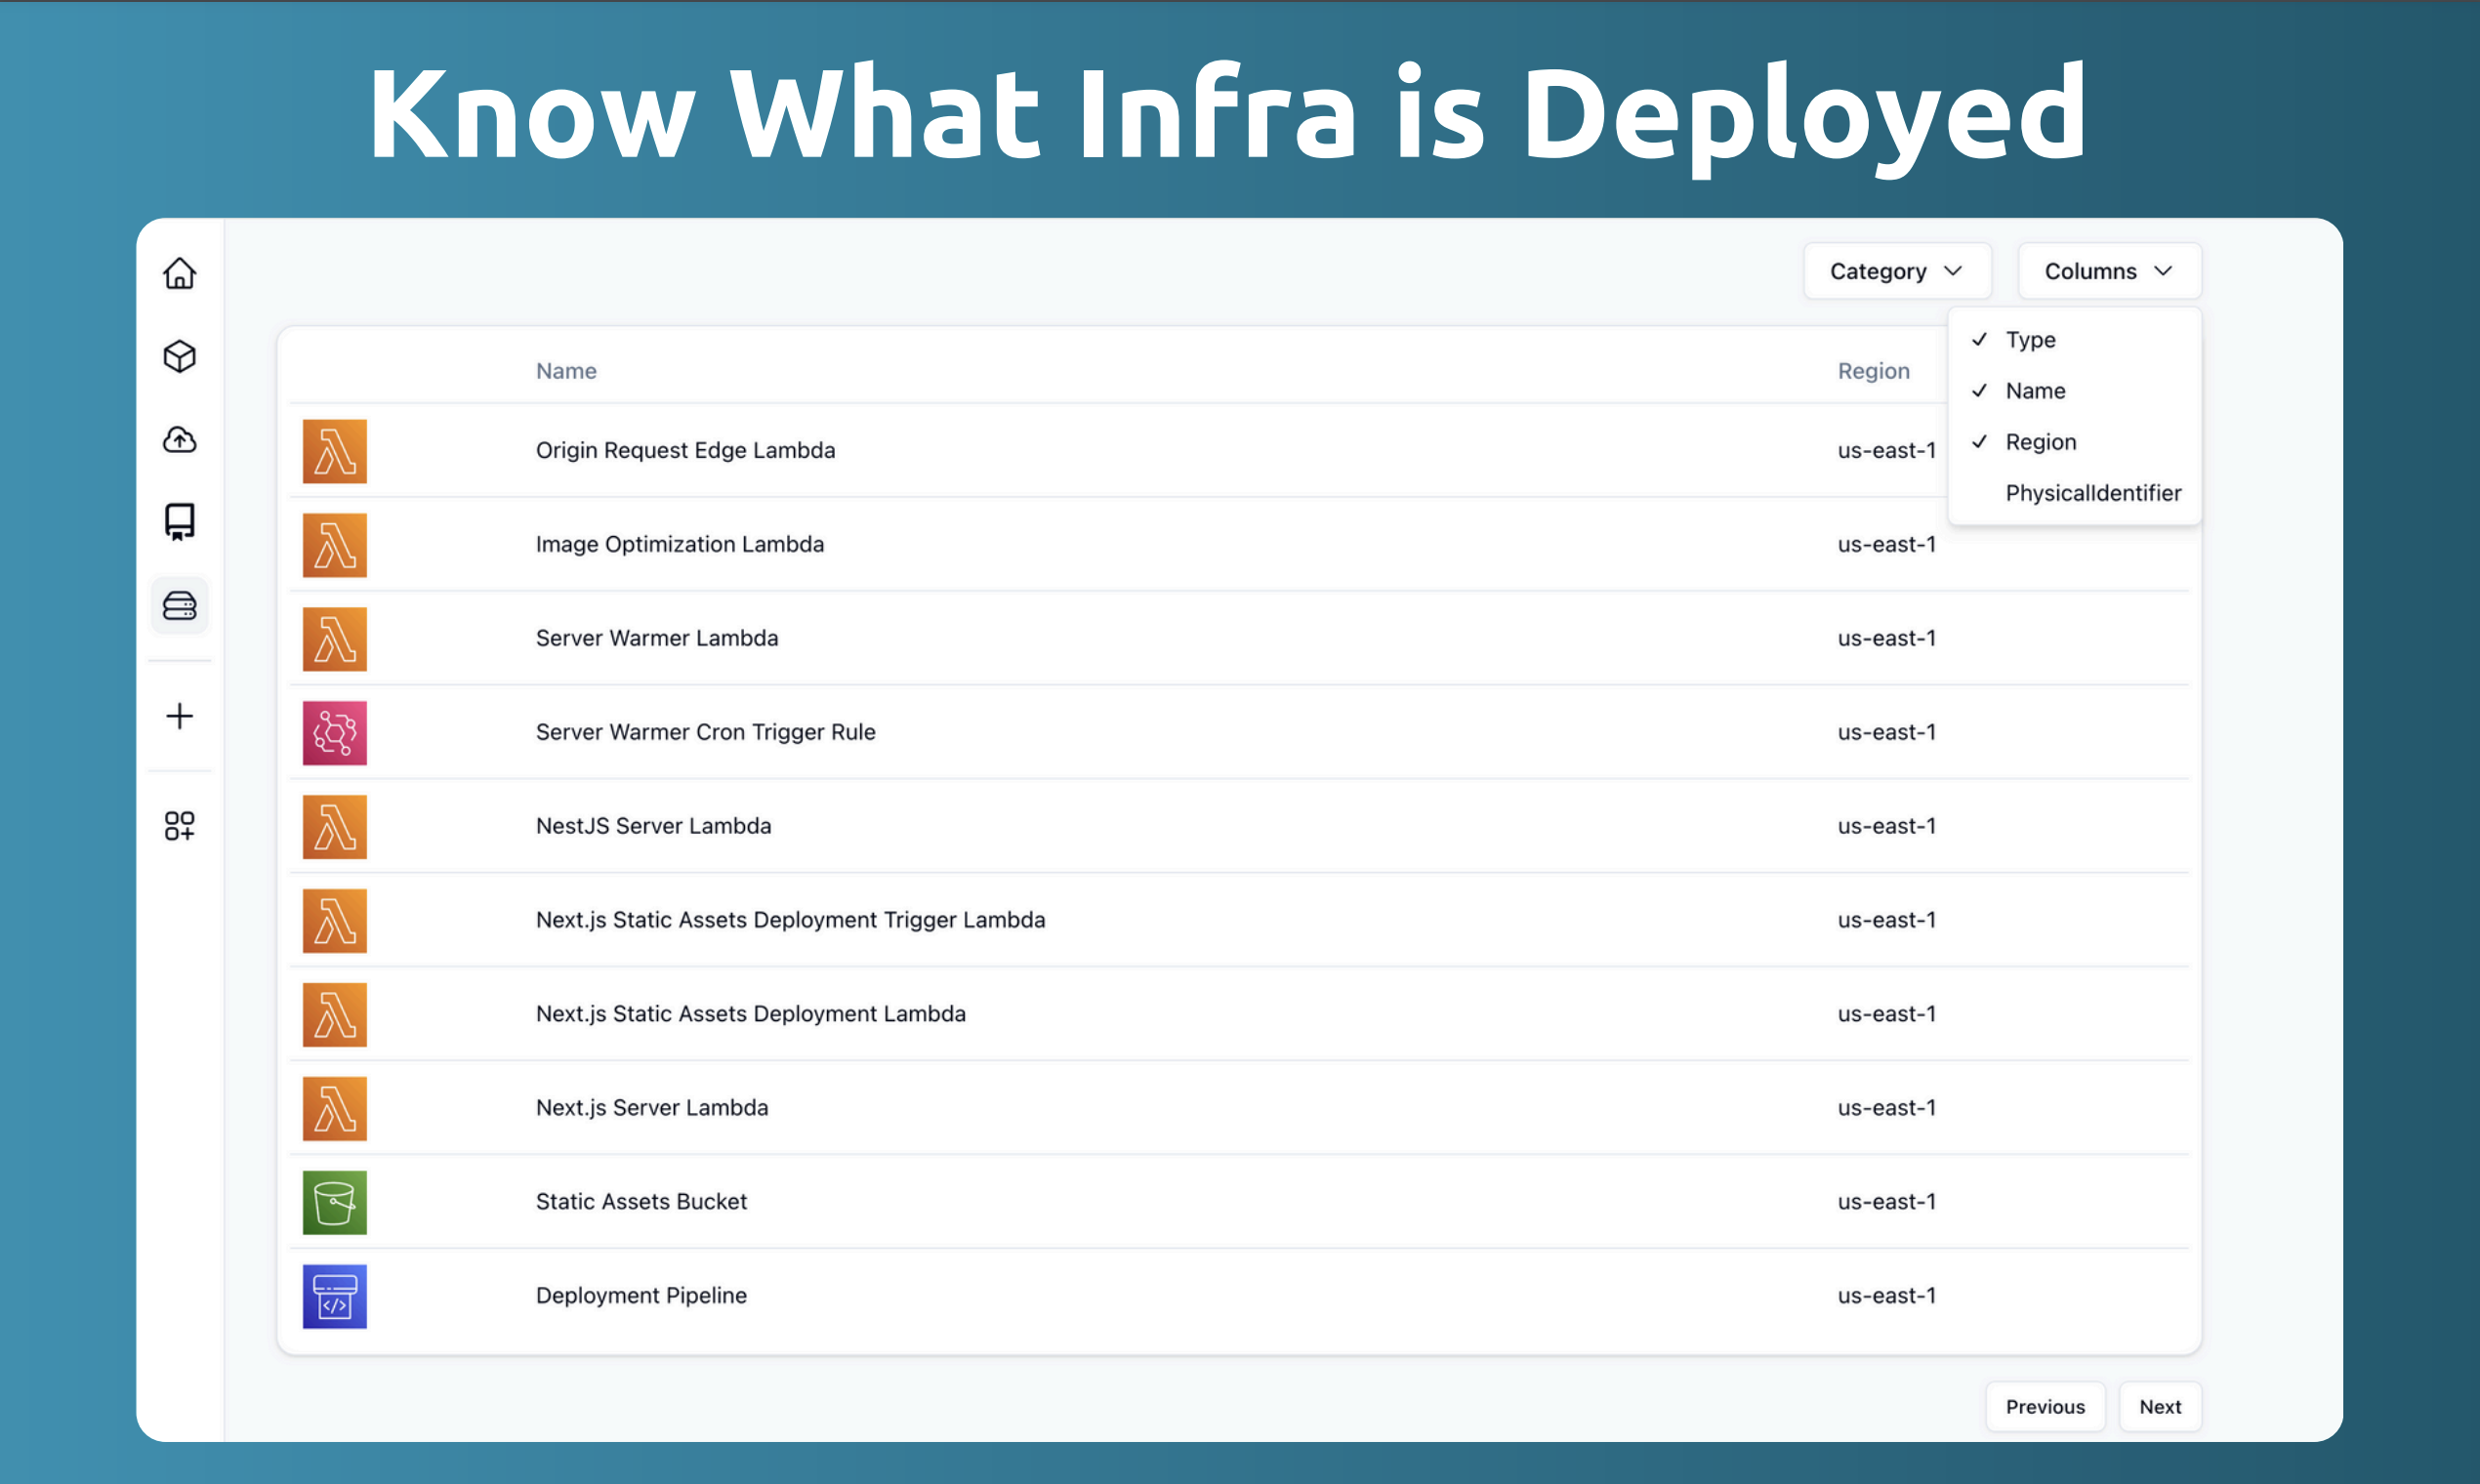
Task: Click Lambda icon for Next.js Static Assets Deployment Lambda
Action: (x=335, y=1015)
